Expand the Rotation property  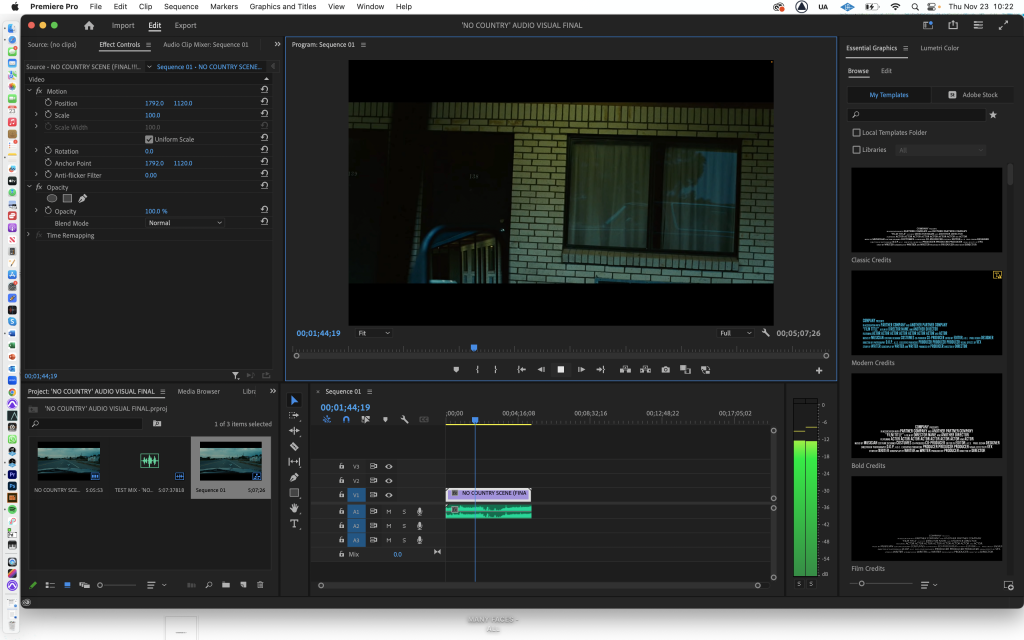[36, 151]
